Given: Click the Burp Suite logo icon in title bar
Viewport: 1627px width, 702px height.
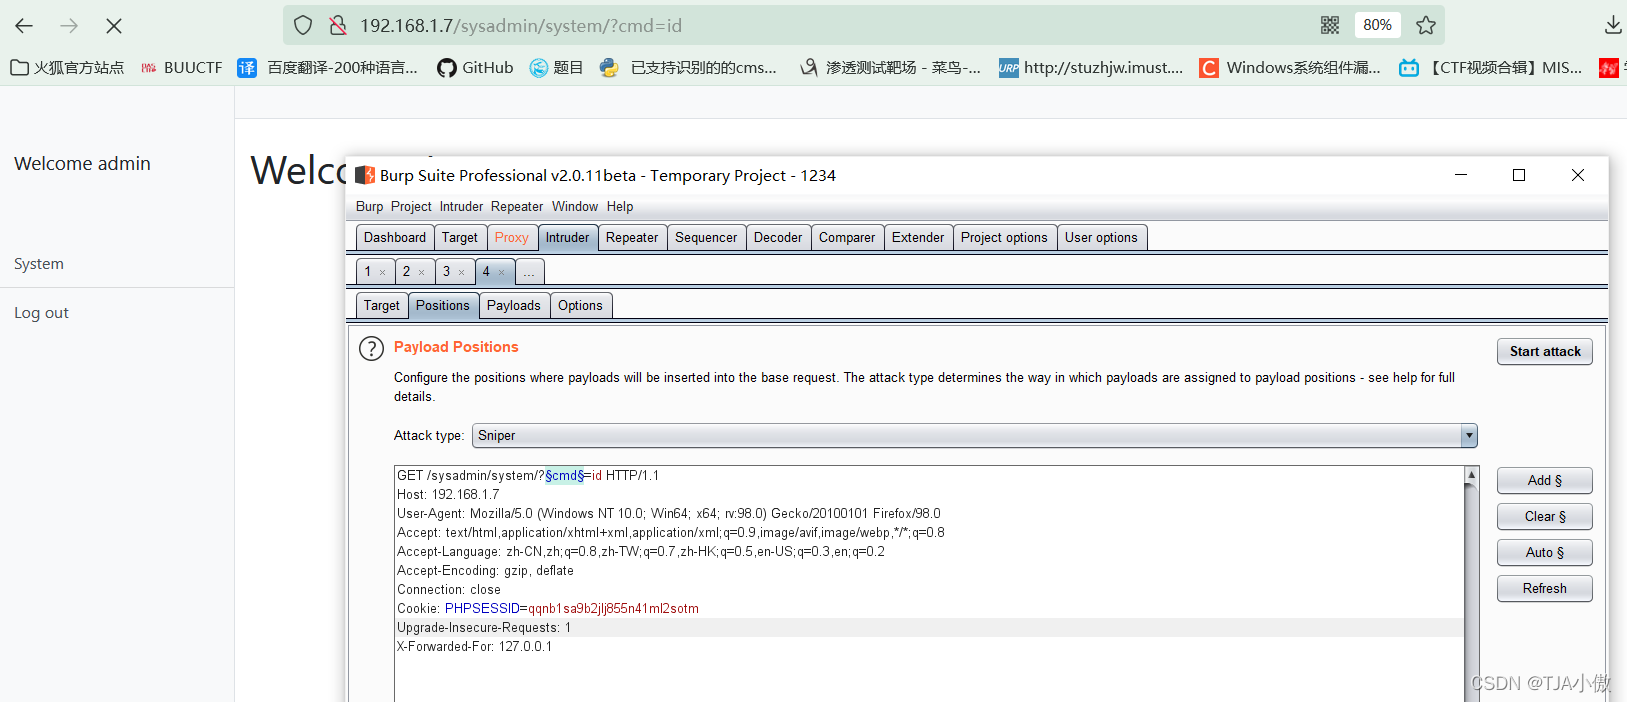Looking at the screenshot, I should click(365, 175).
